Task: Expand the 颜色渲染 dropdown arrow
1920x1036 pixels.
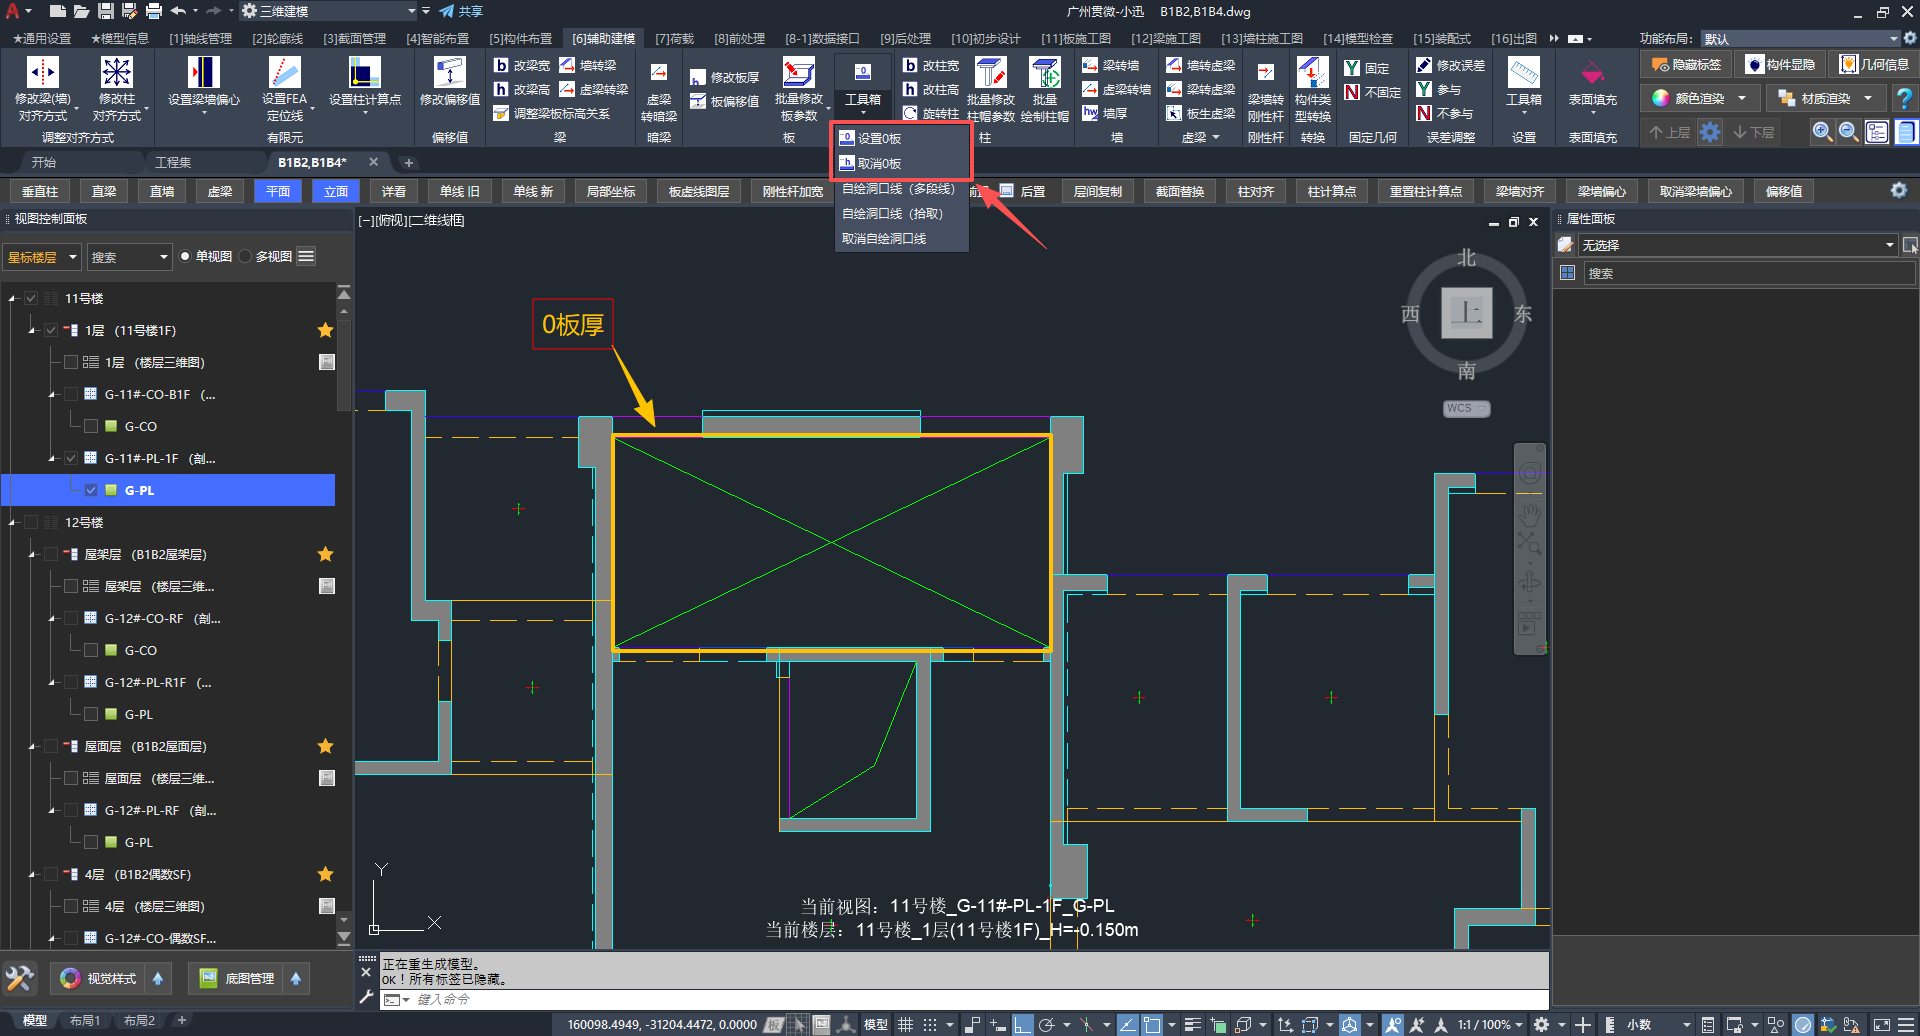Action: (1742, 98)
